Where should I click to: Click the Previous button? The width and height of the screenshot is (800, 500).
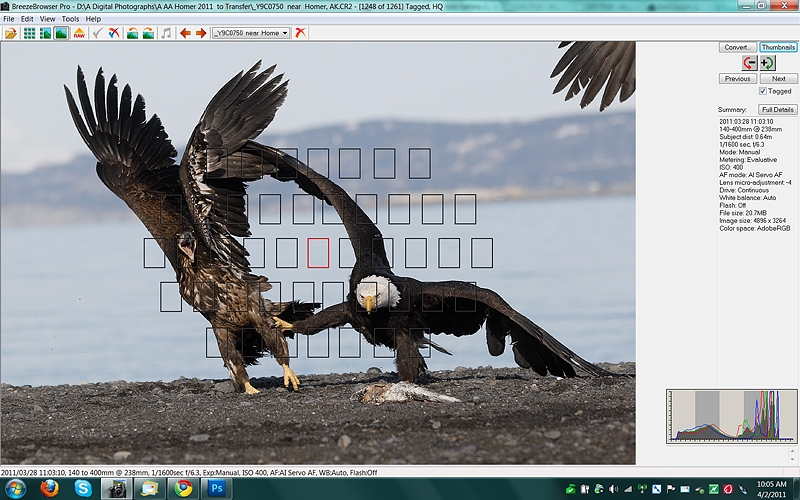pyautogui.click(x=738, y=79)
